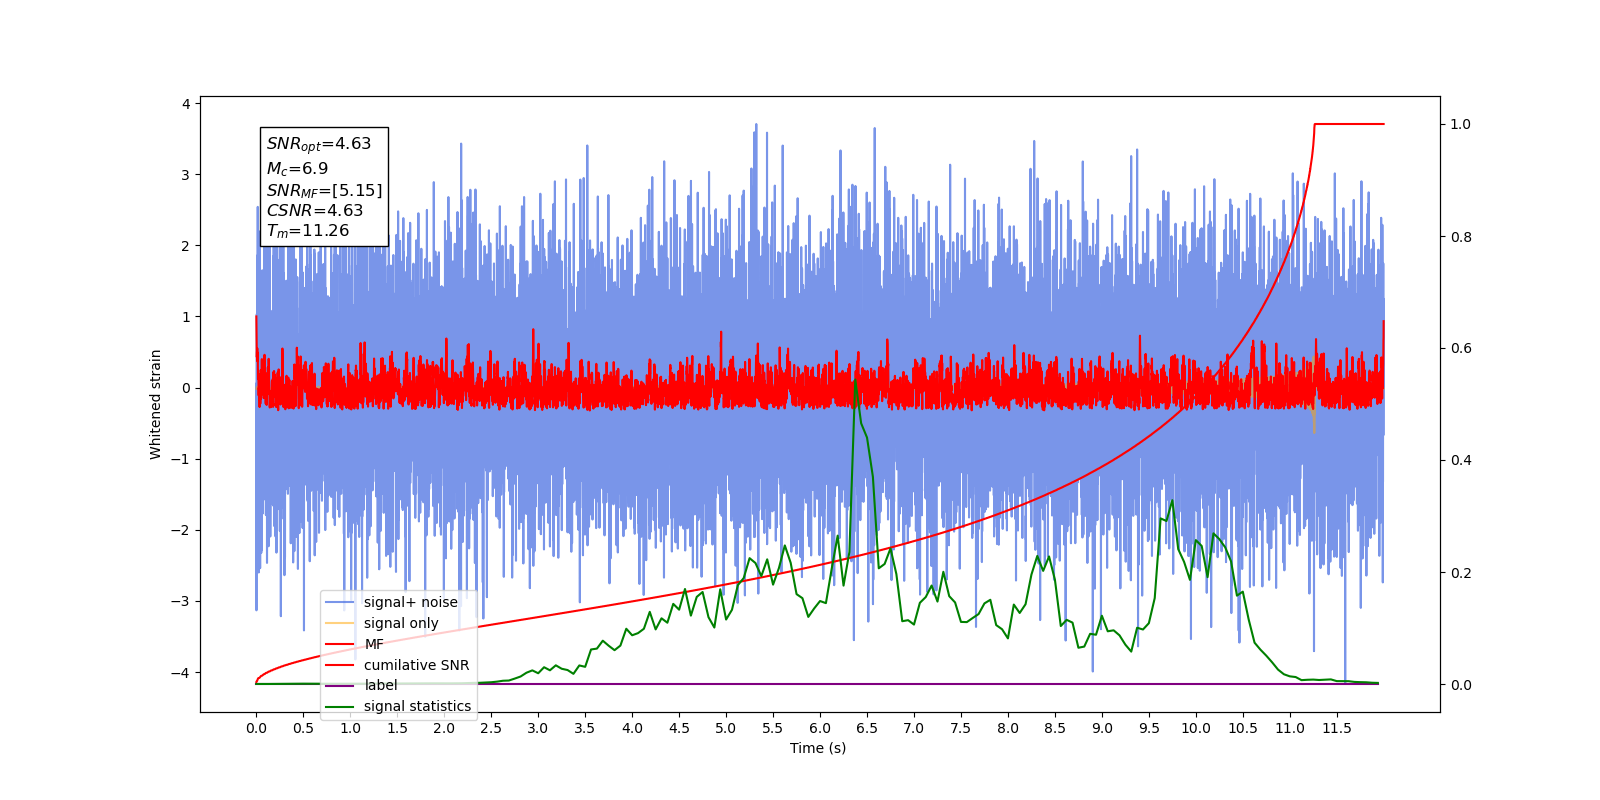Click the left y-axis tick label 0
Viewport: 1600px width, 800px height.
click(186, 388)
